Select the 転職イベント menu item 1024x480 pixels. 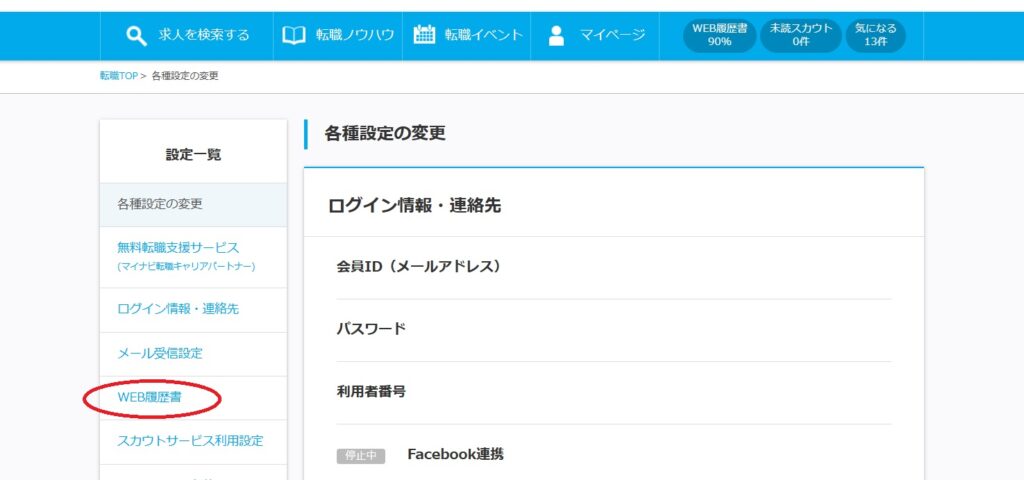483,35
